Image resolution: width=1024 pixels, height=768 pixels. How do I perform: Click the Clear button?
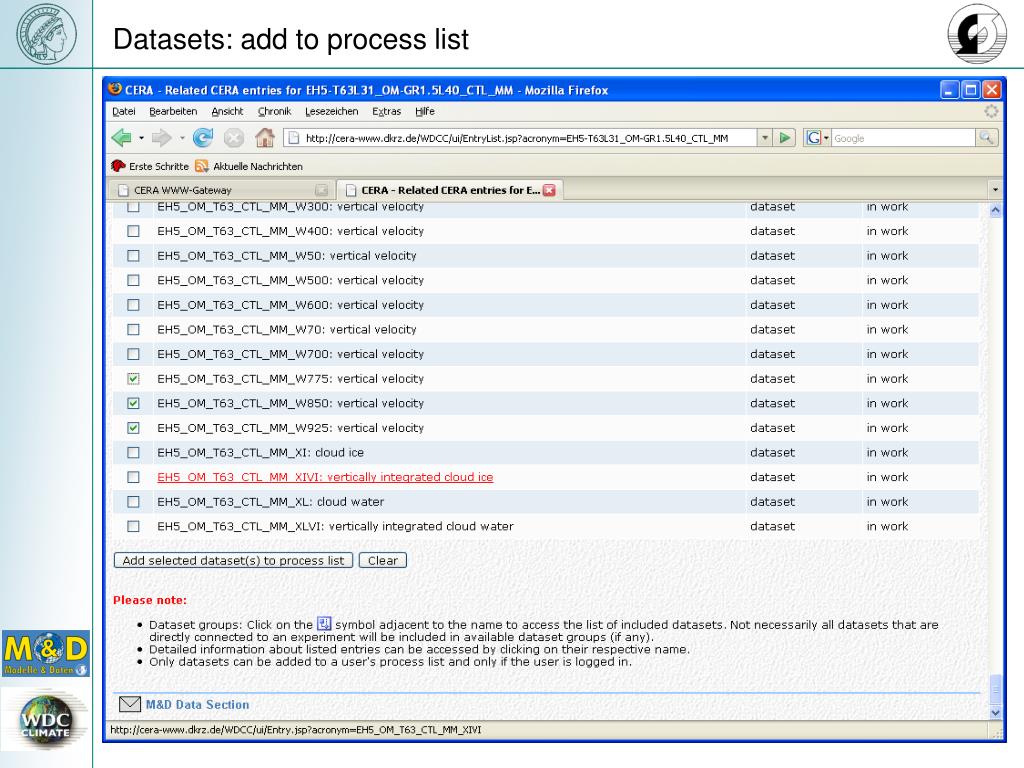point(383,560)
